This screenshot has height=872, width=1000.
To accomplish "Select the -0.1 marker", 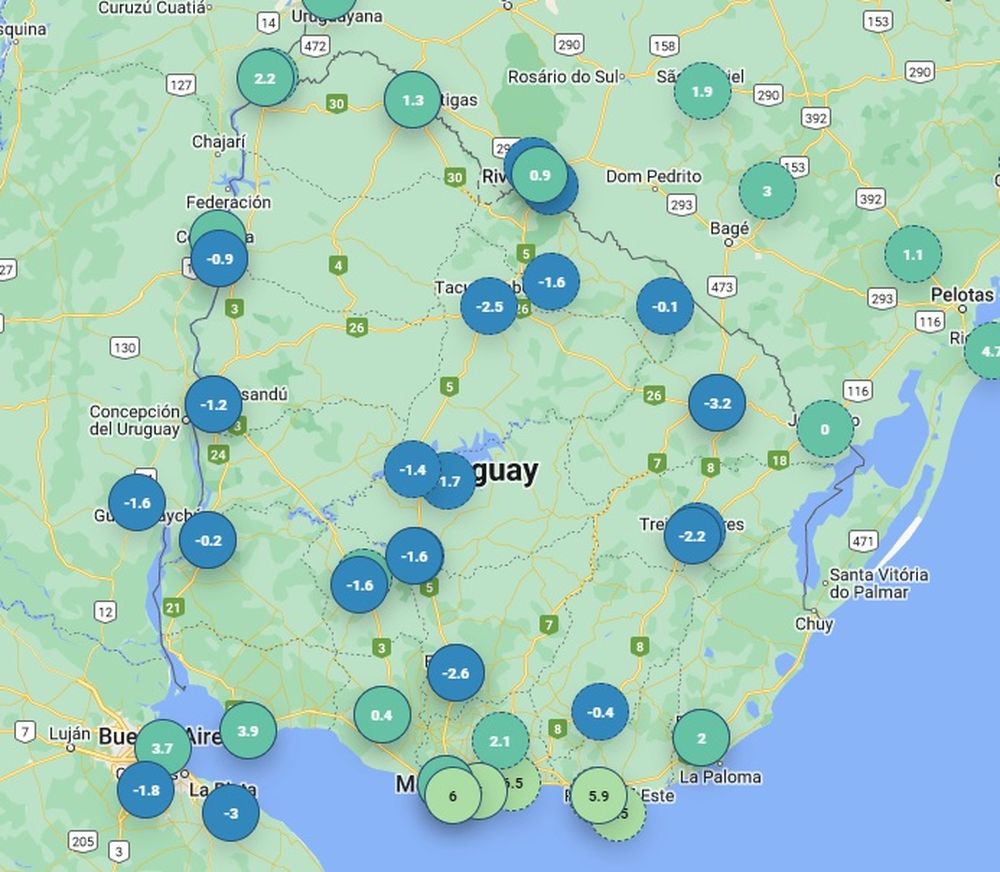I will tap(665, 306).
